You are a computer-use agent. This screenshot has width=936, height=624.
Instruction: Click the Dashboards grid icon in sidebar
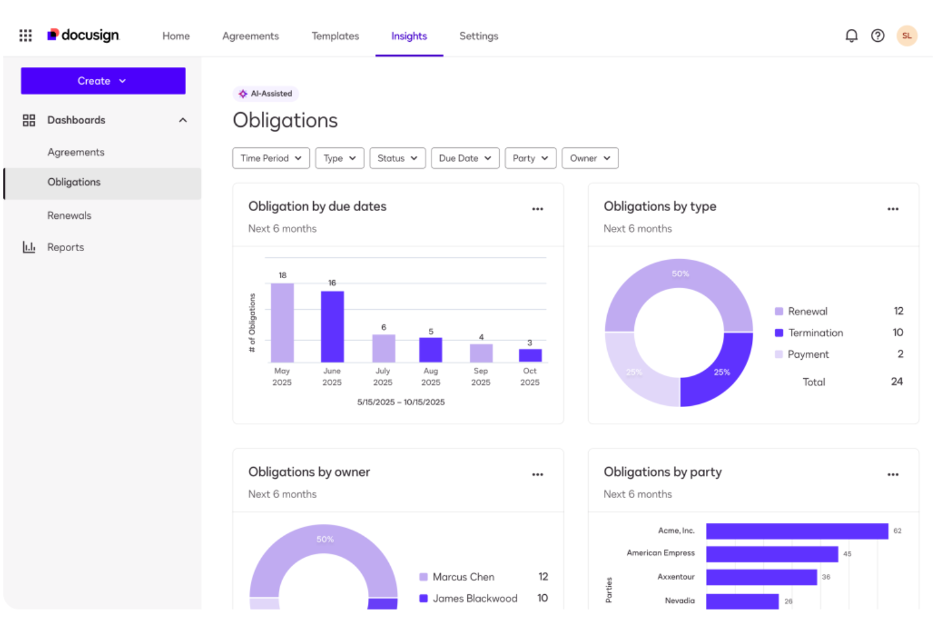point(28,120)
